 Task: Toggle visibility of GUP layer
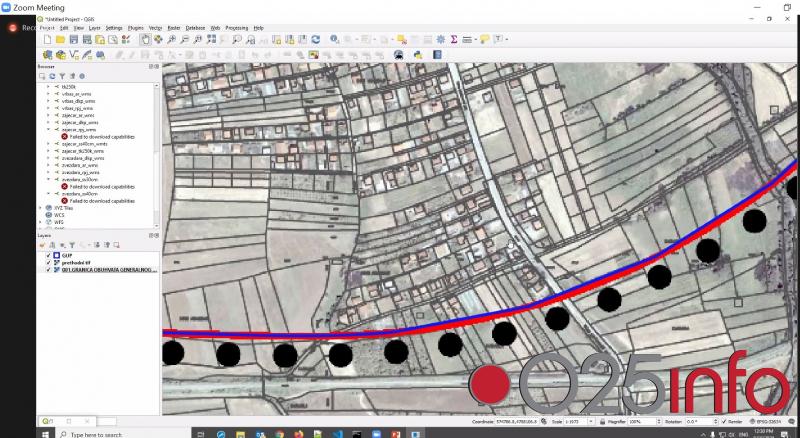[x=49, y=255]
